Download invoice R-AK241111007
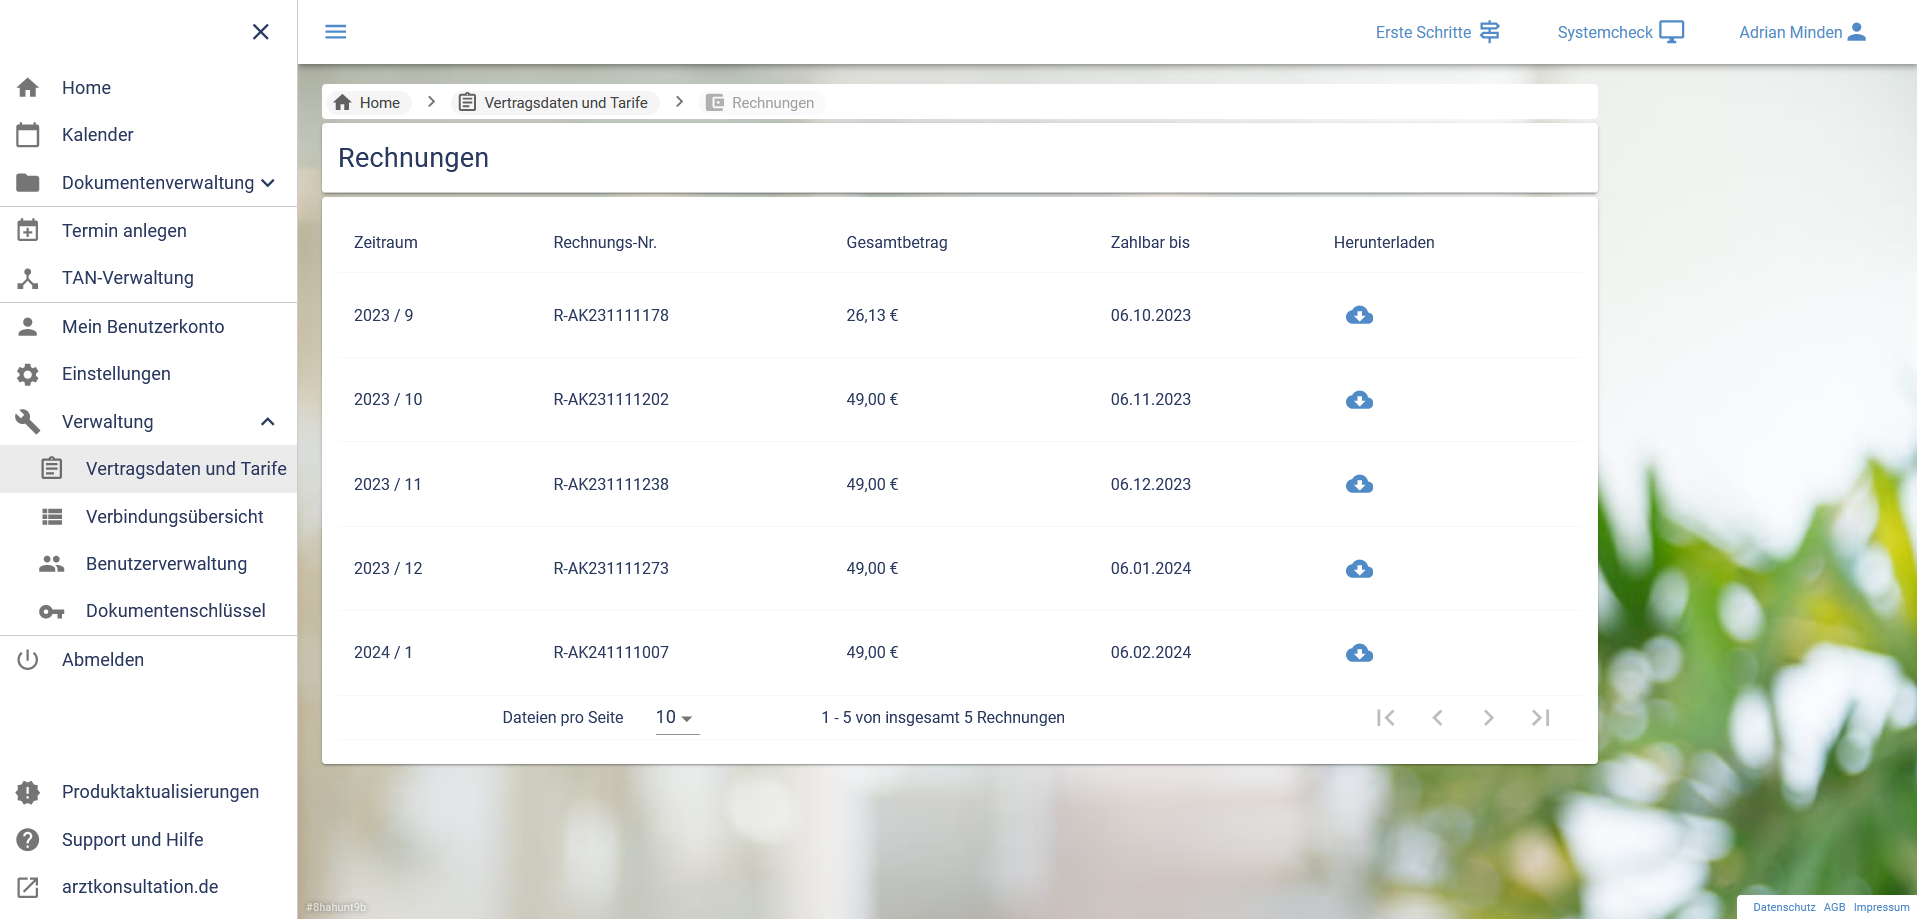Viewport: 1917px width, 919px height. pos(1359,653)
